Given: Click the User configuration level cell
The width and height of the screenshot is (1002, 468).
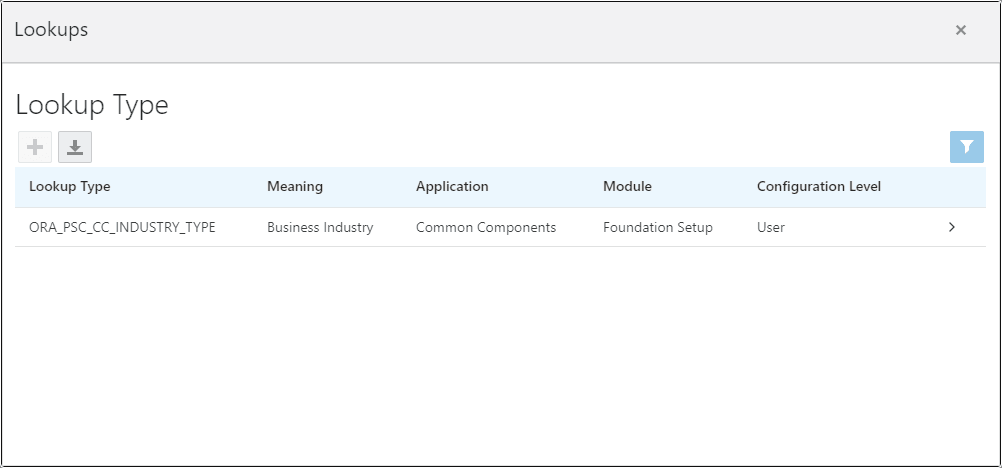Looking at the screenshot, I should coord(771,227).
